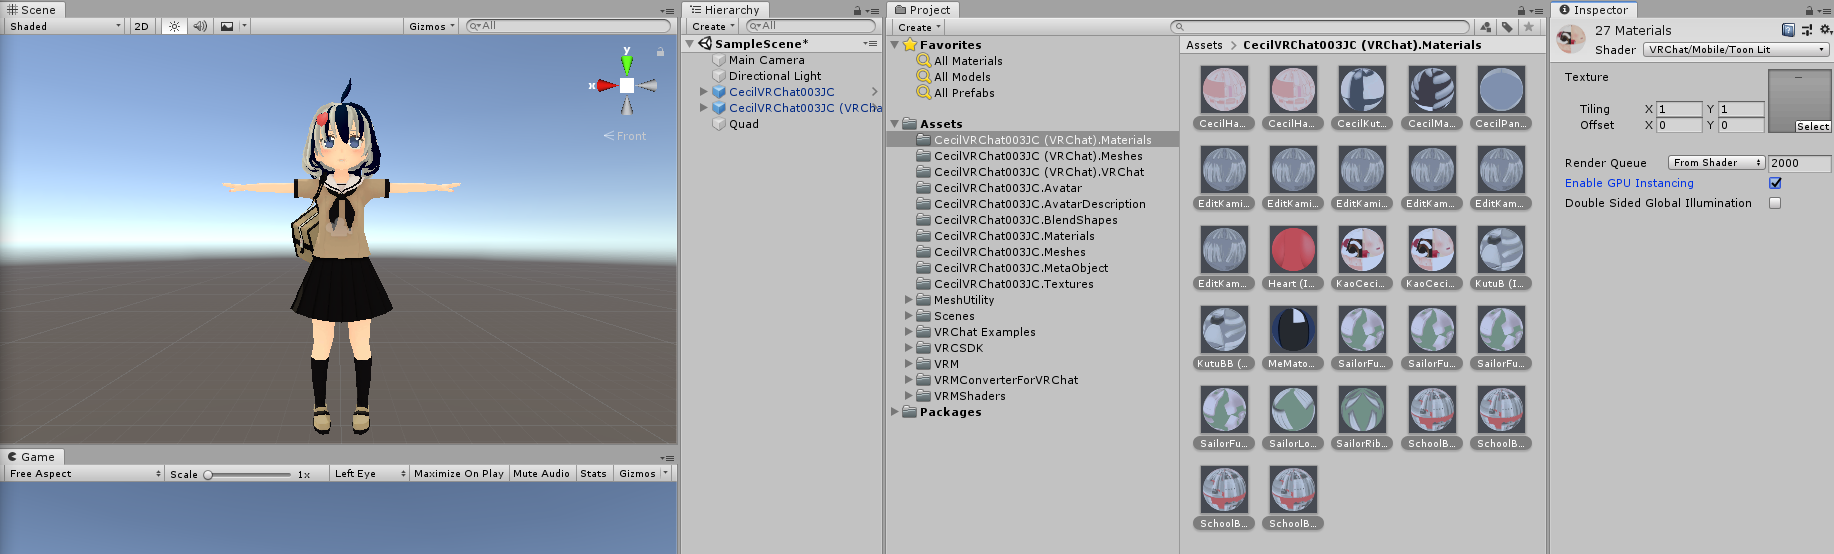Click Front view label under gizmo
1834x554 pixels.
[625, 136]
